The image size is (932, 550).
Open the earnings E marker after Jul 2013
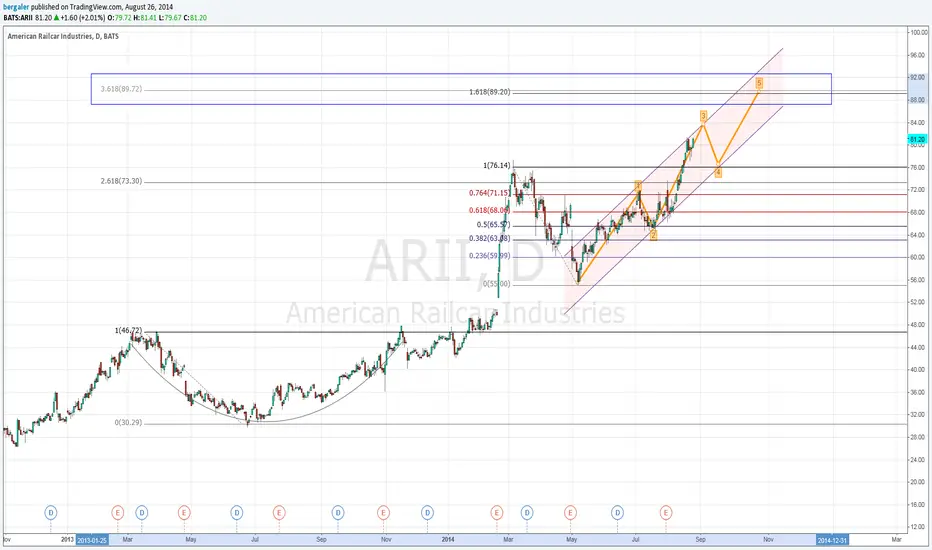click(x=279, y=512)
